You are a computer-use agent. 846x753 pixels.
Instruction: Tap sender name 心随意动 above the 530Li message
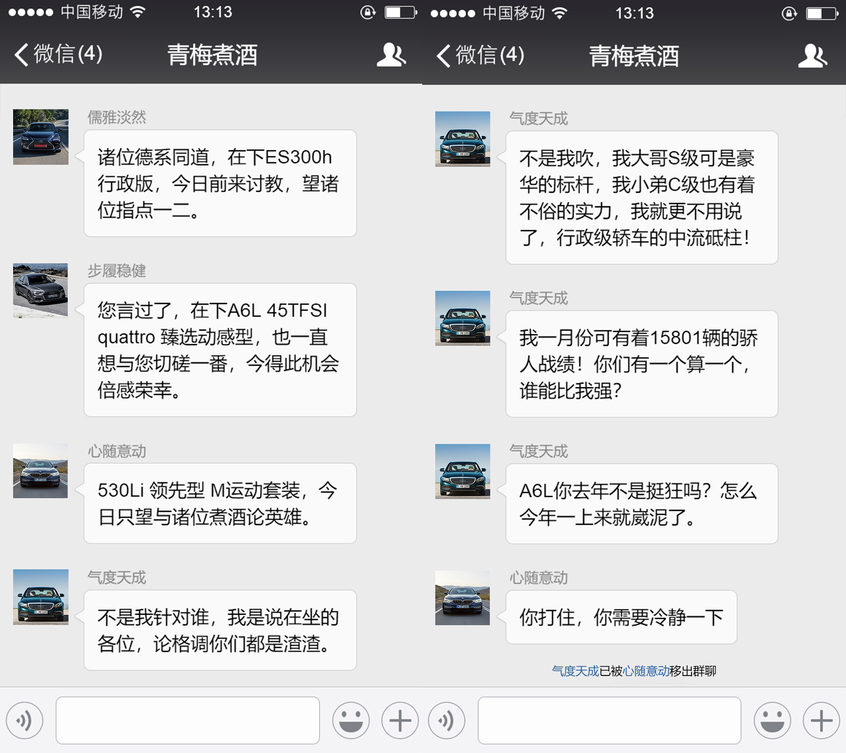point(117,451)
